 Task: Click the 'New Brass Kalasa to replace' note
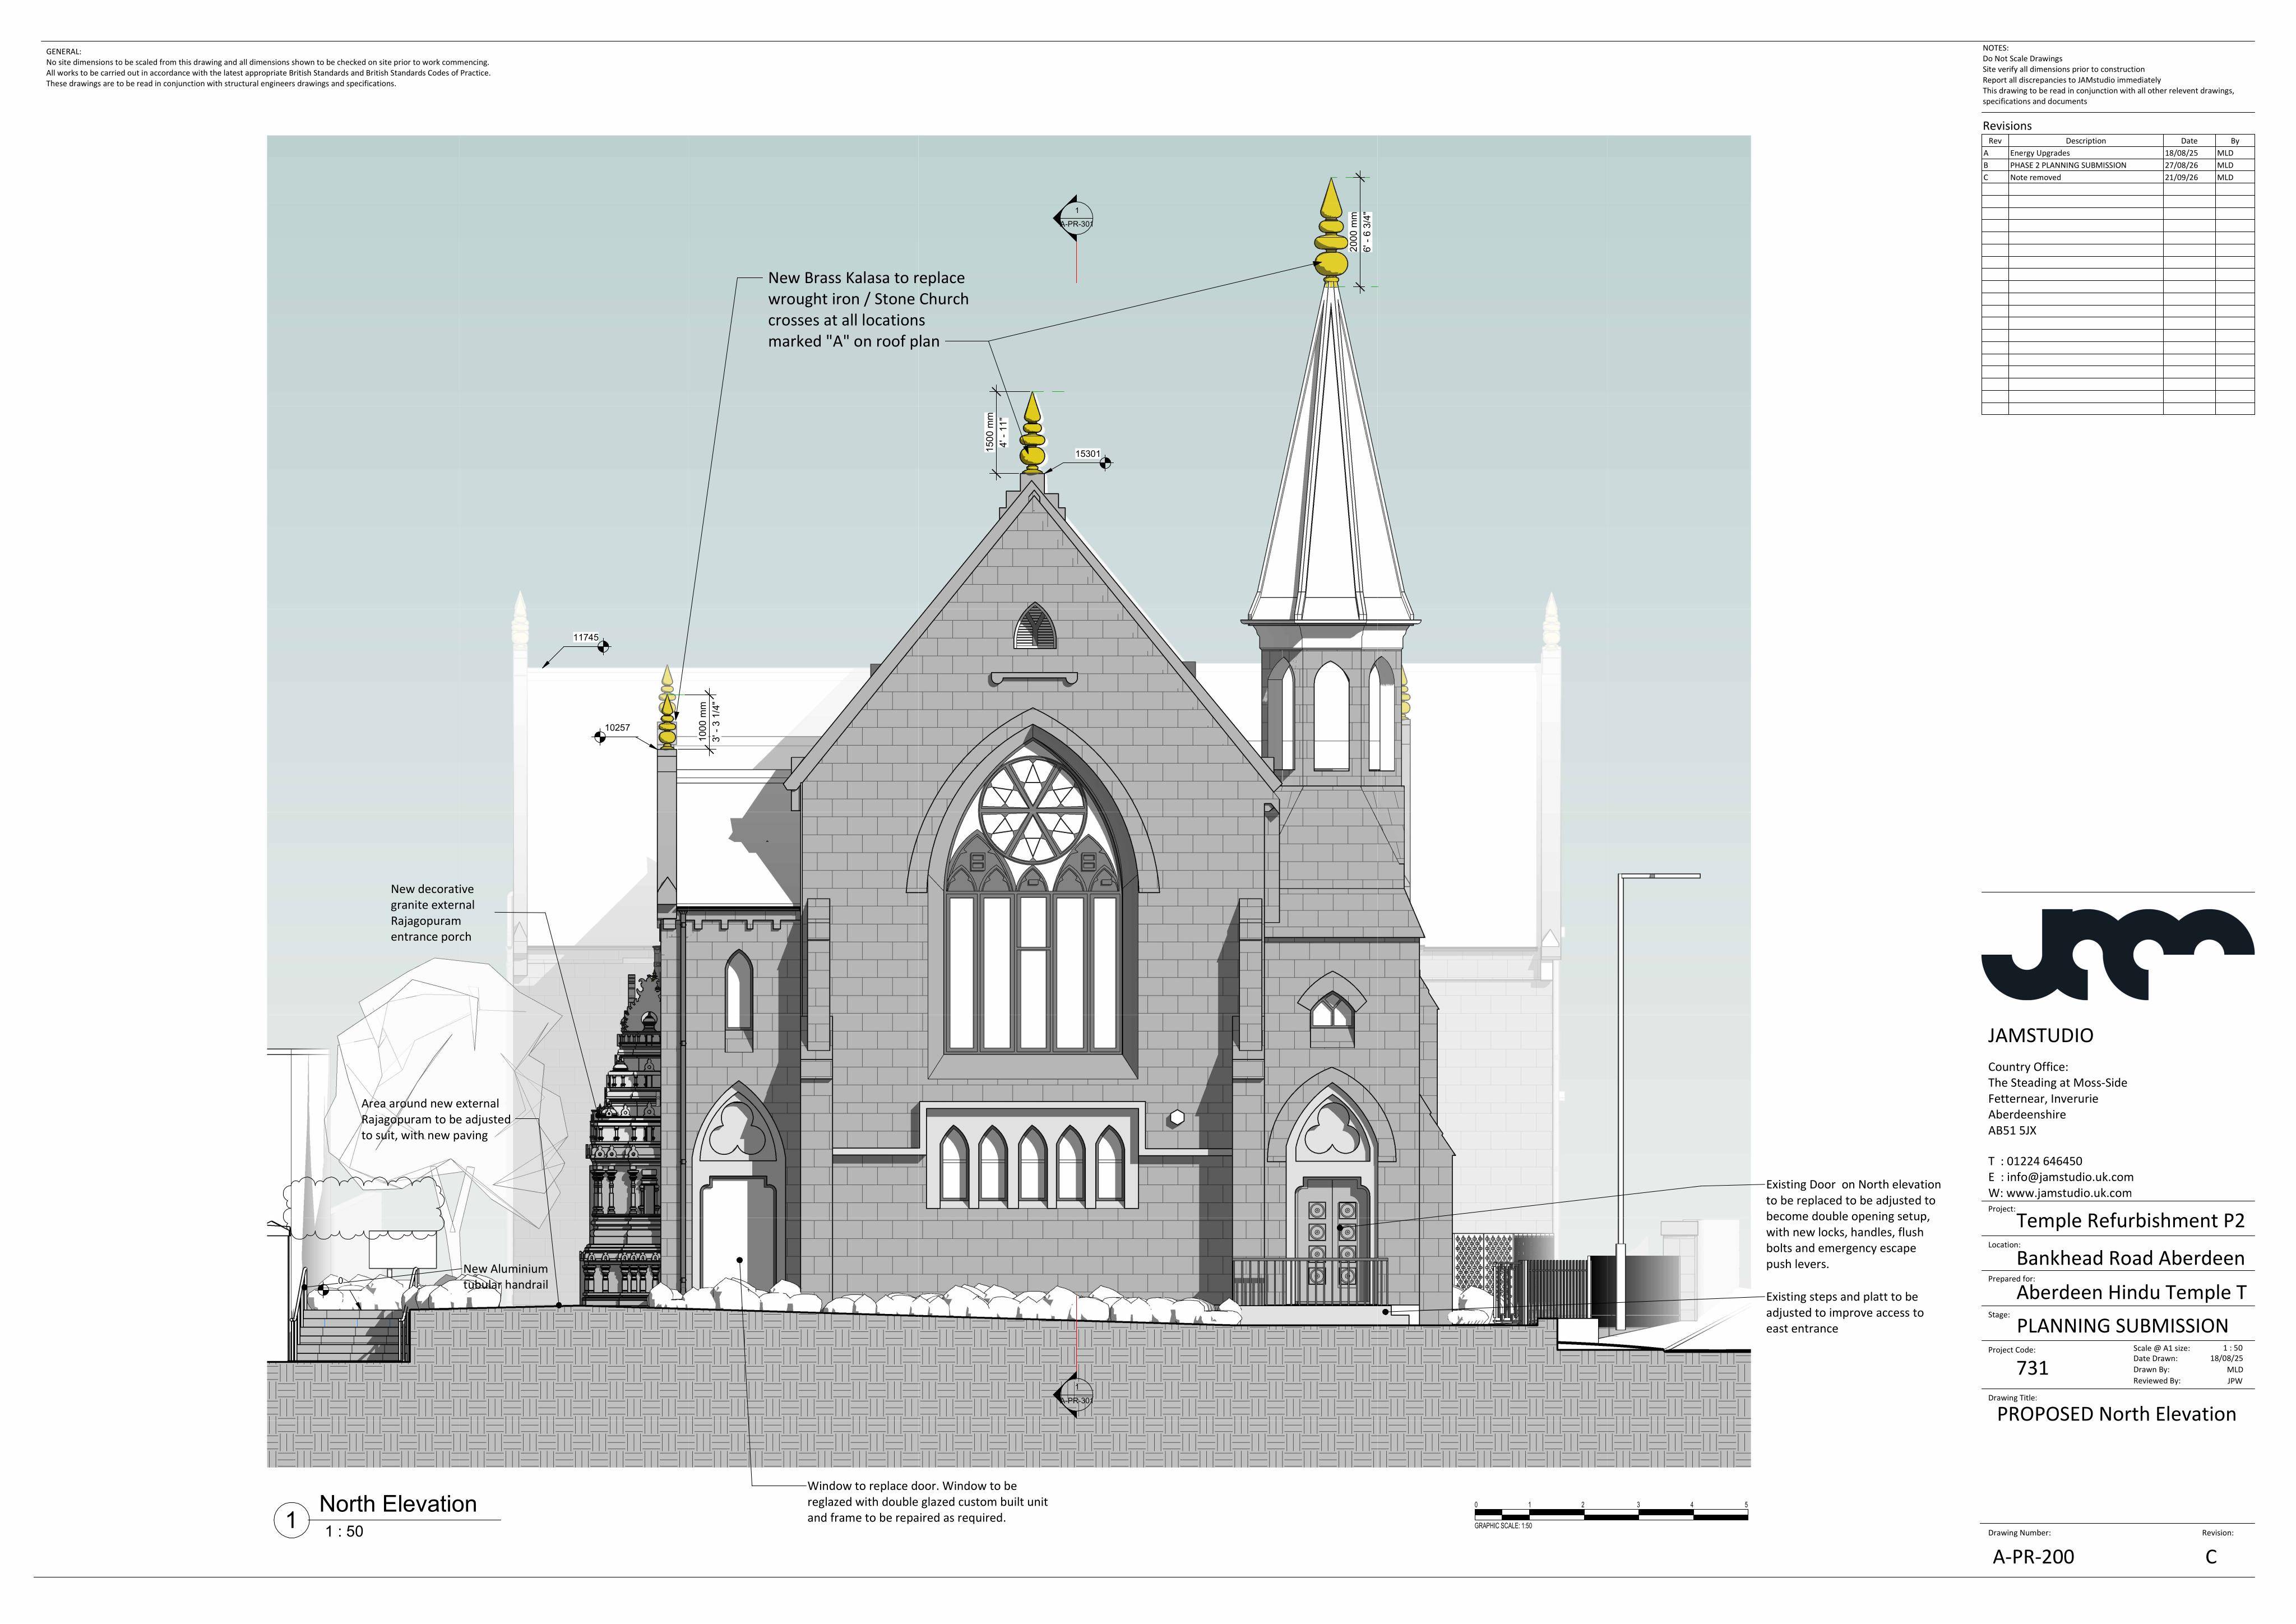click(868, 310)
